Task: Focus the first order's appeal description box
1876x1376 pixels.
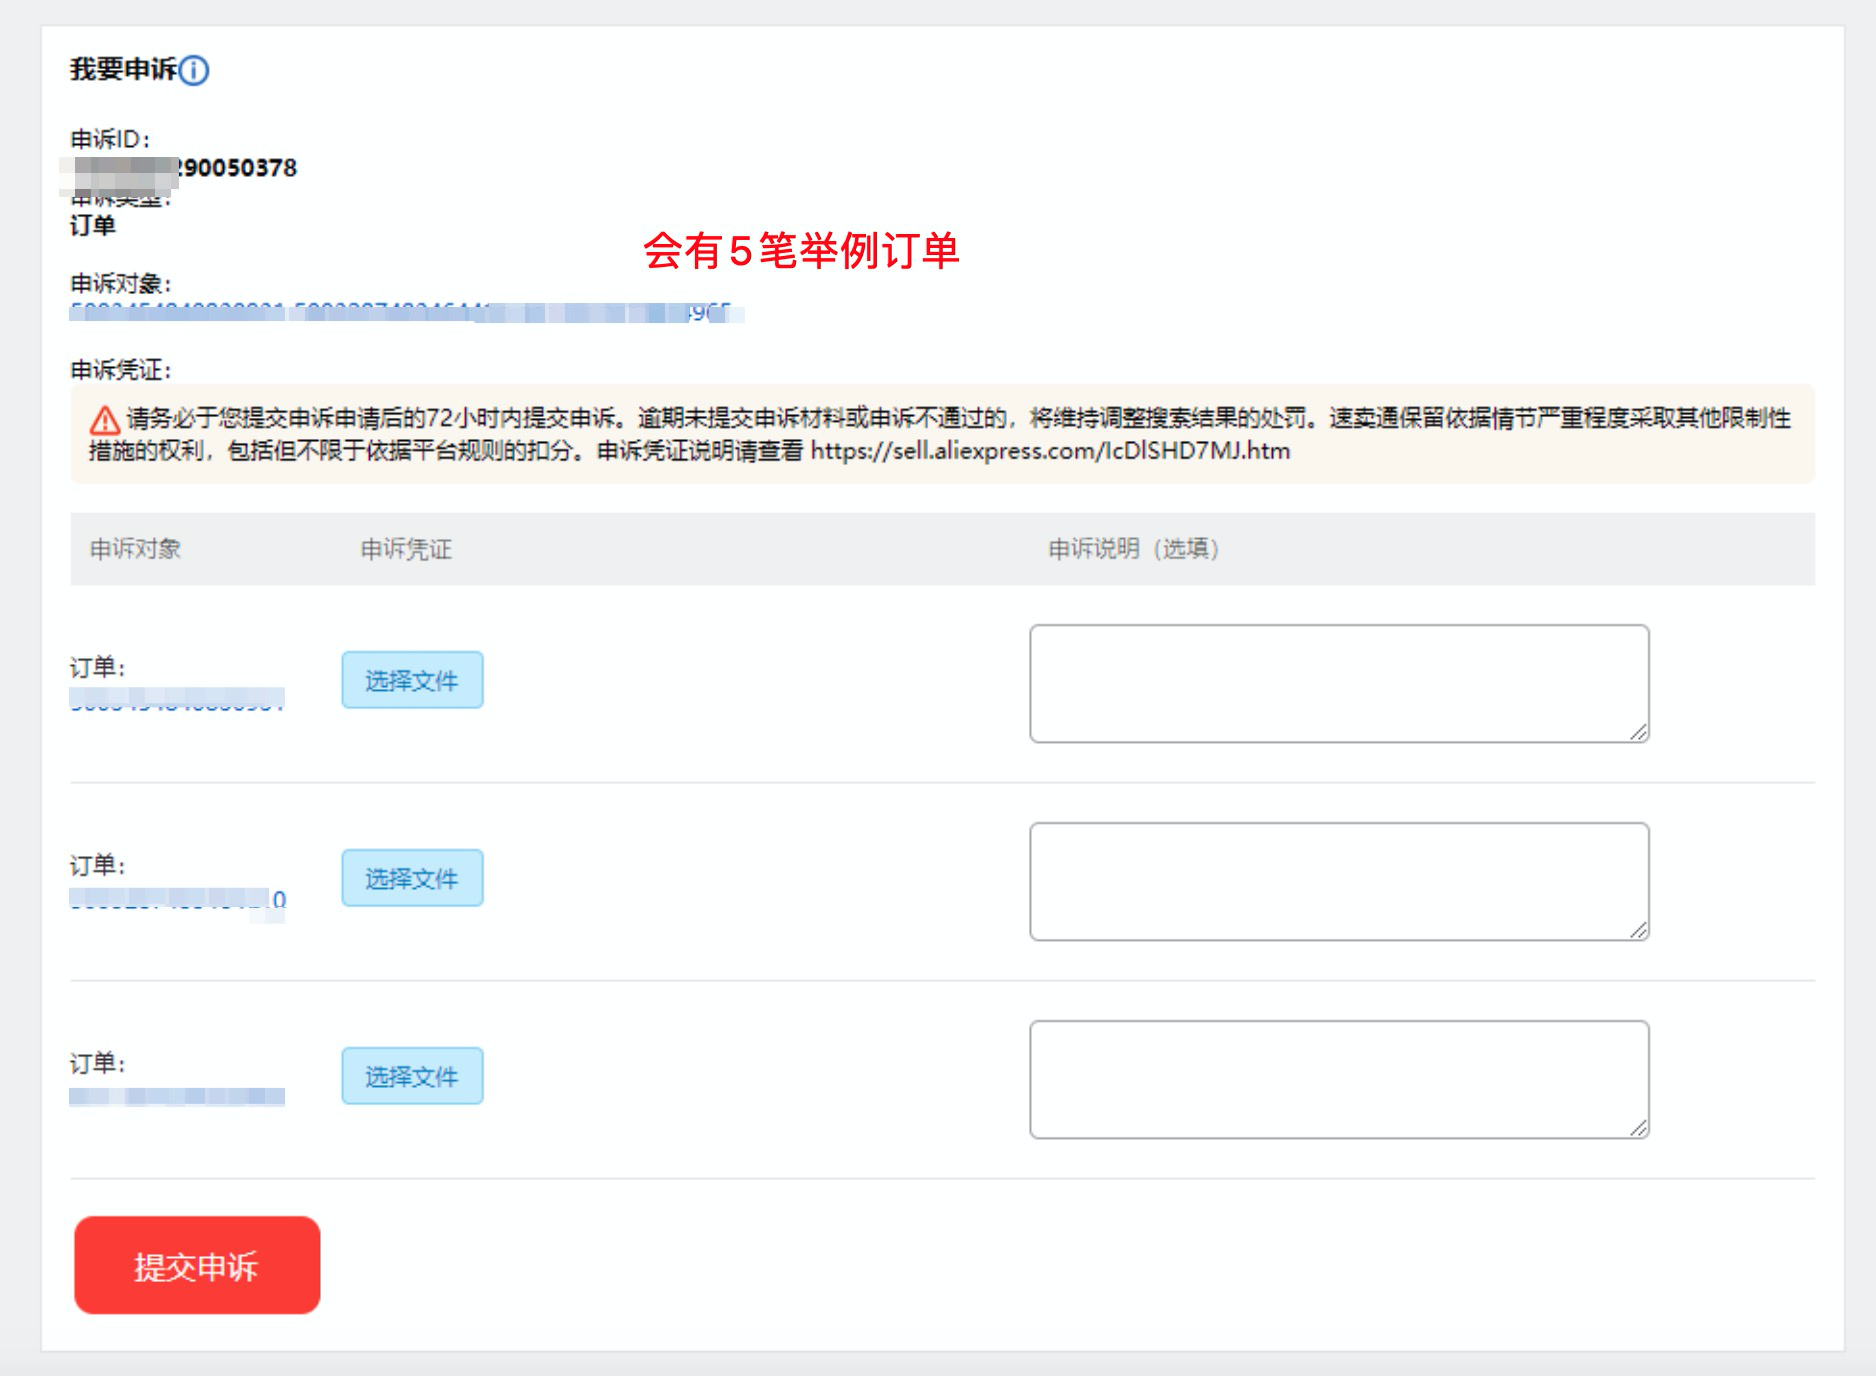Action: 1339,684
